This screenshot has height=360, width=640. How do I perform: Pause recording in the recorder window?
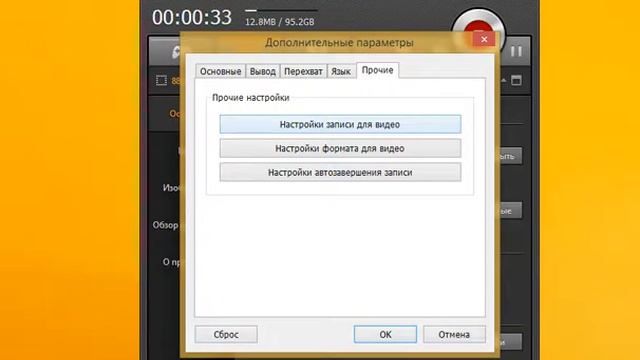coord(516,51)
